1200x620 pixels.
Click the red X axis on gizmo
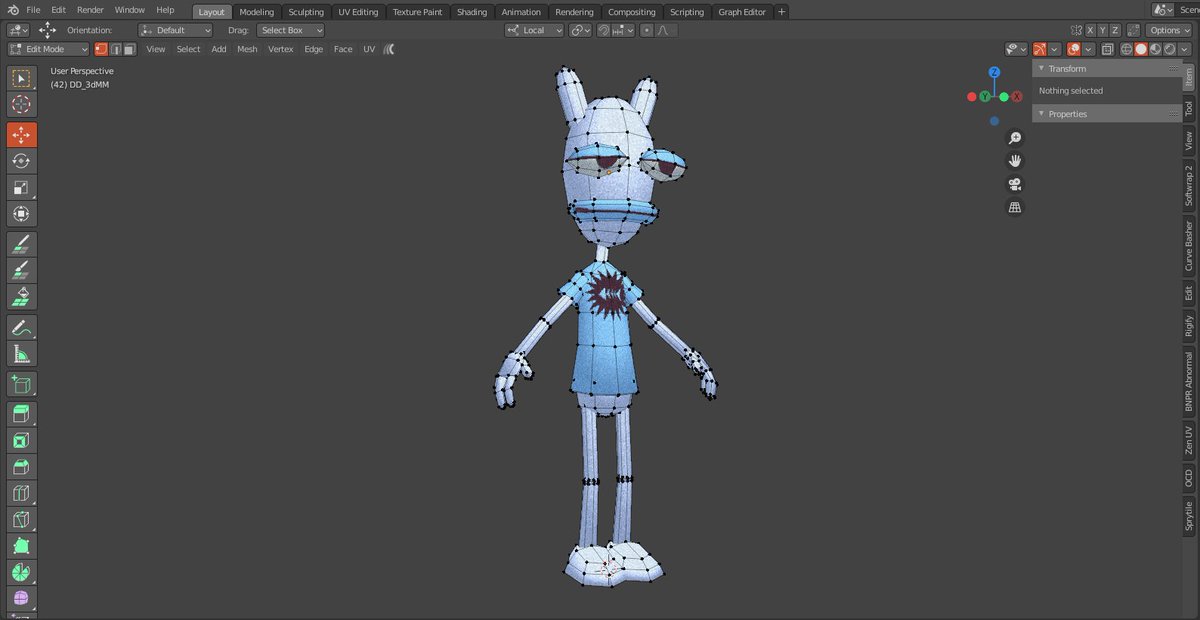tap(1017, 97)
